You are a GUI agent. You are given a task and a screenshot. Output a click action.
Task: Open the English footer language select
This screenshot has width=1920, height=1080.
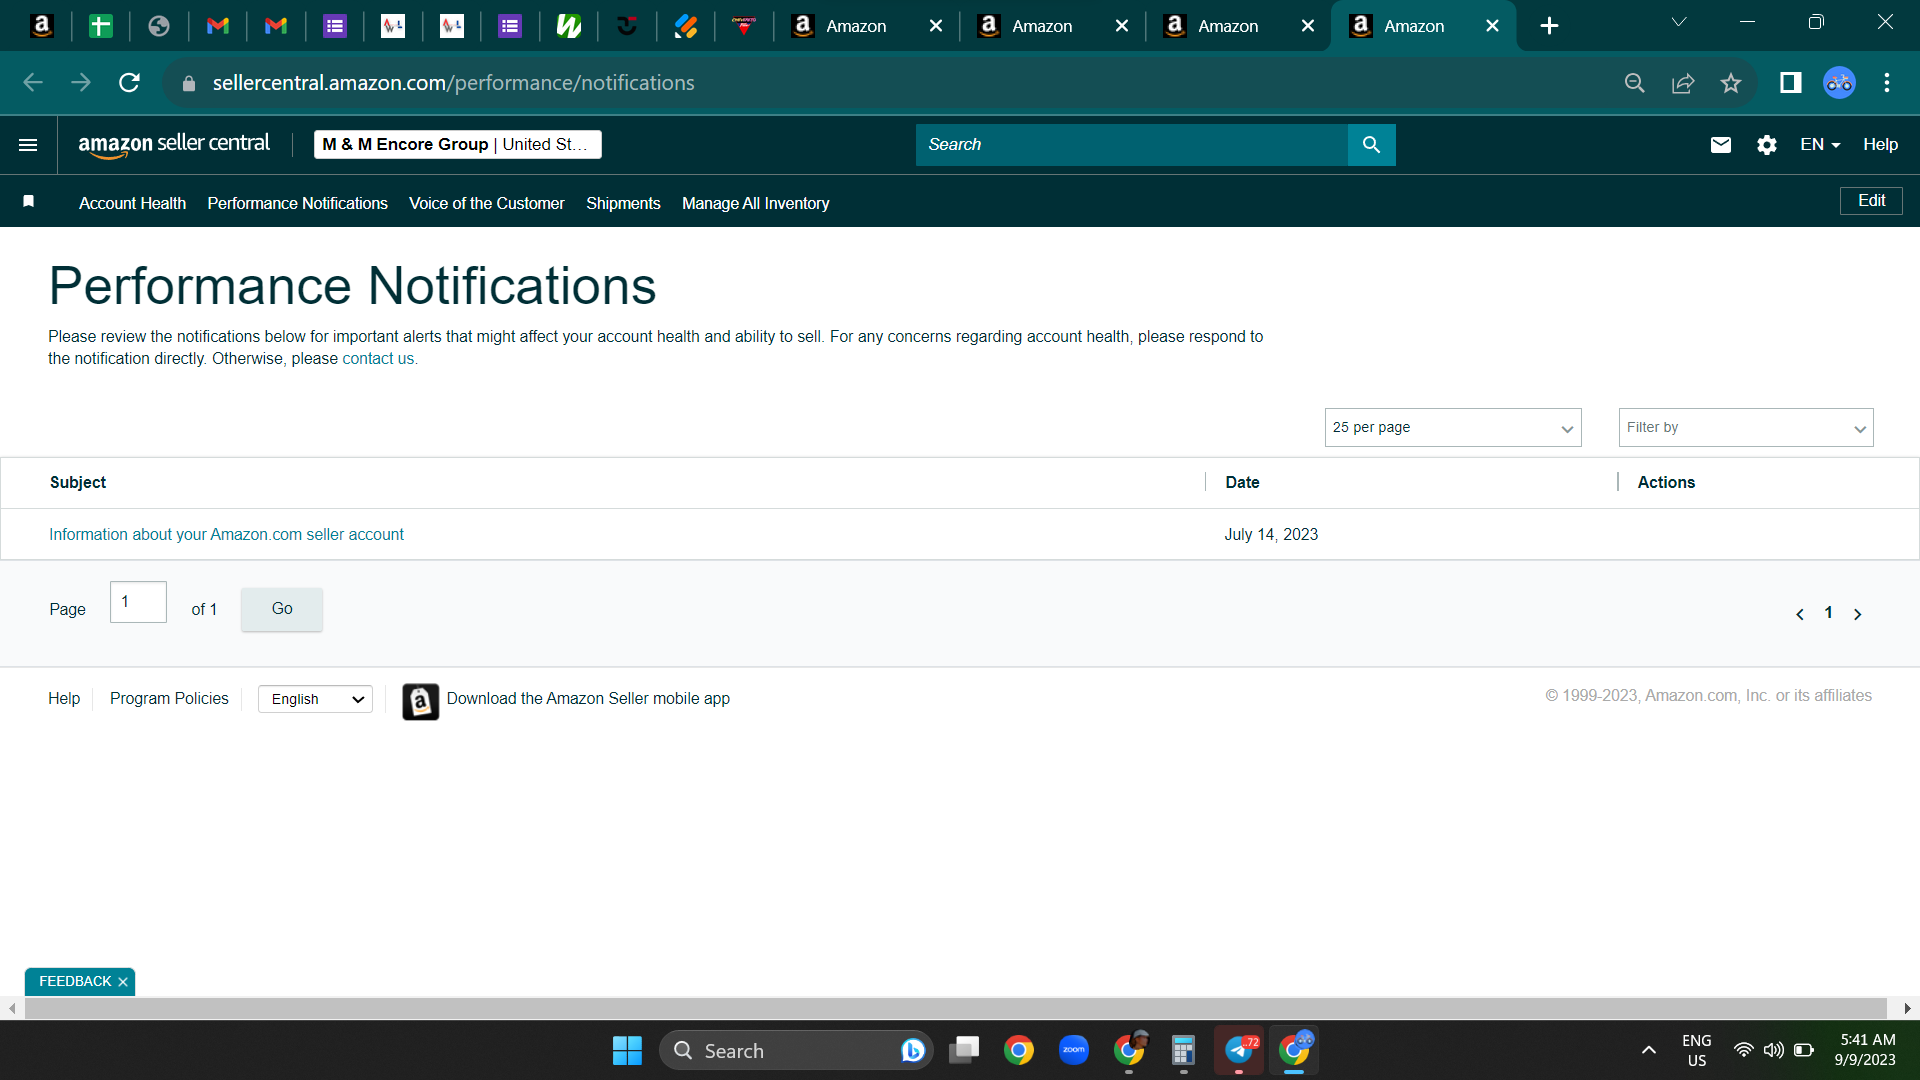coord(315,699)
